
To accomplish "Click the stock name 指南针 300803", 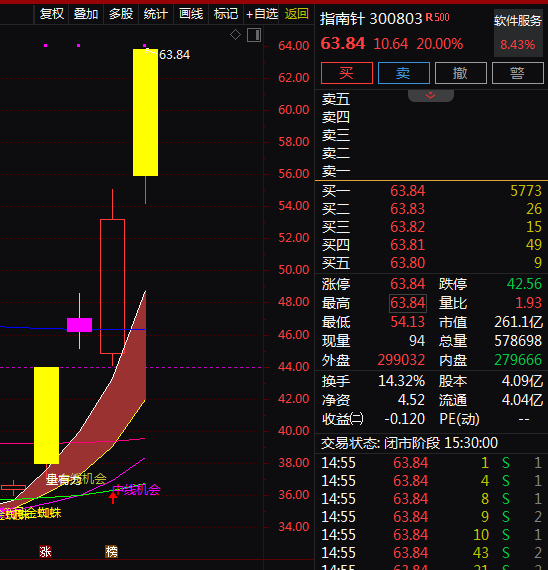I will coord(371,19).
